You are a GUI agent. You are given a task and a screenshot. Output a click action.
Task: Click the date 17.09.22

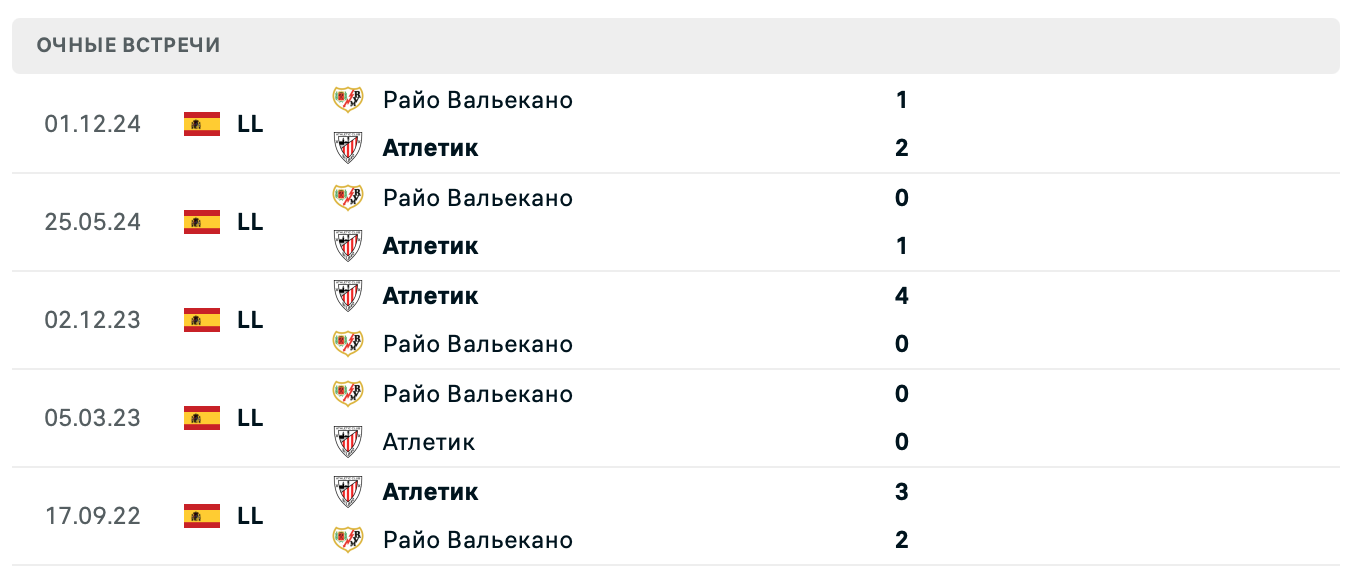click(x=93, y=516)
